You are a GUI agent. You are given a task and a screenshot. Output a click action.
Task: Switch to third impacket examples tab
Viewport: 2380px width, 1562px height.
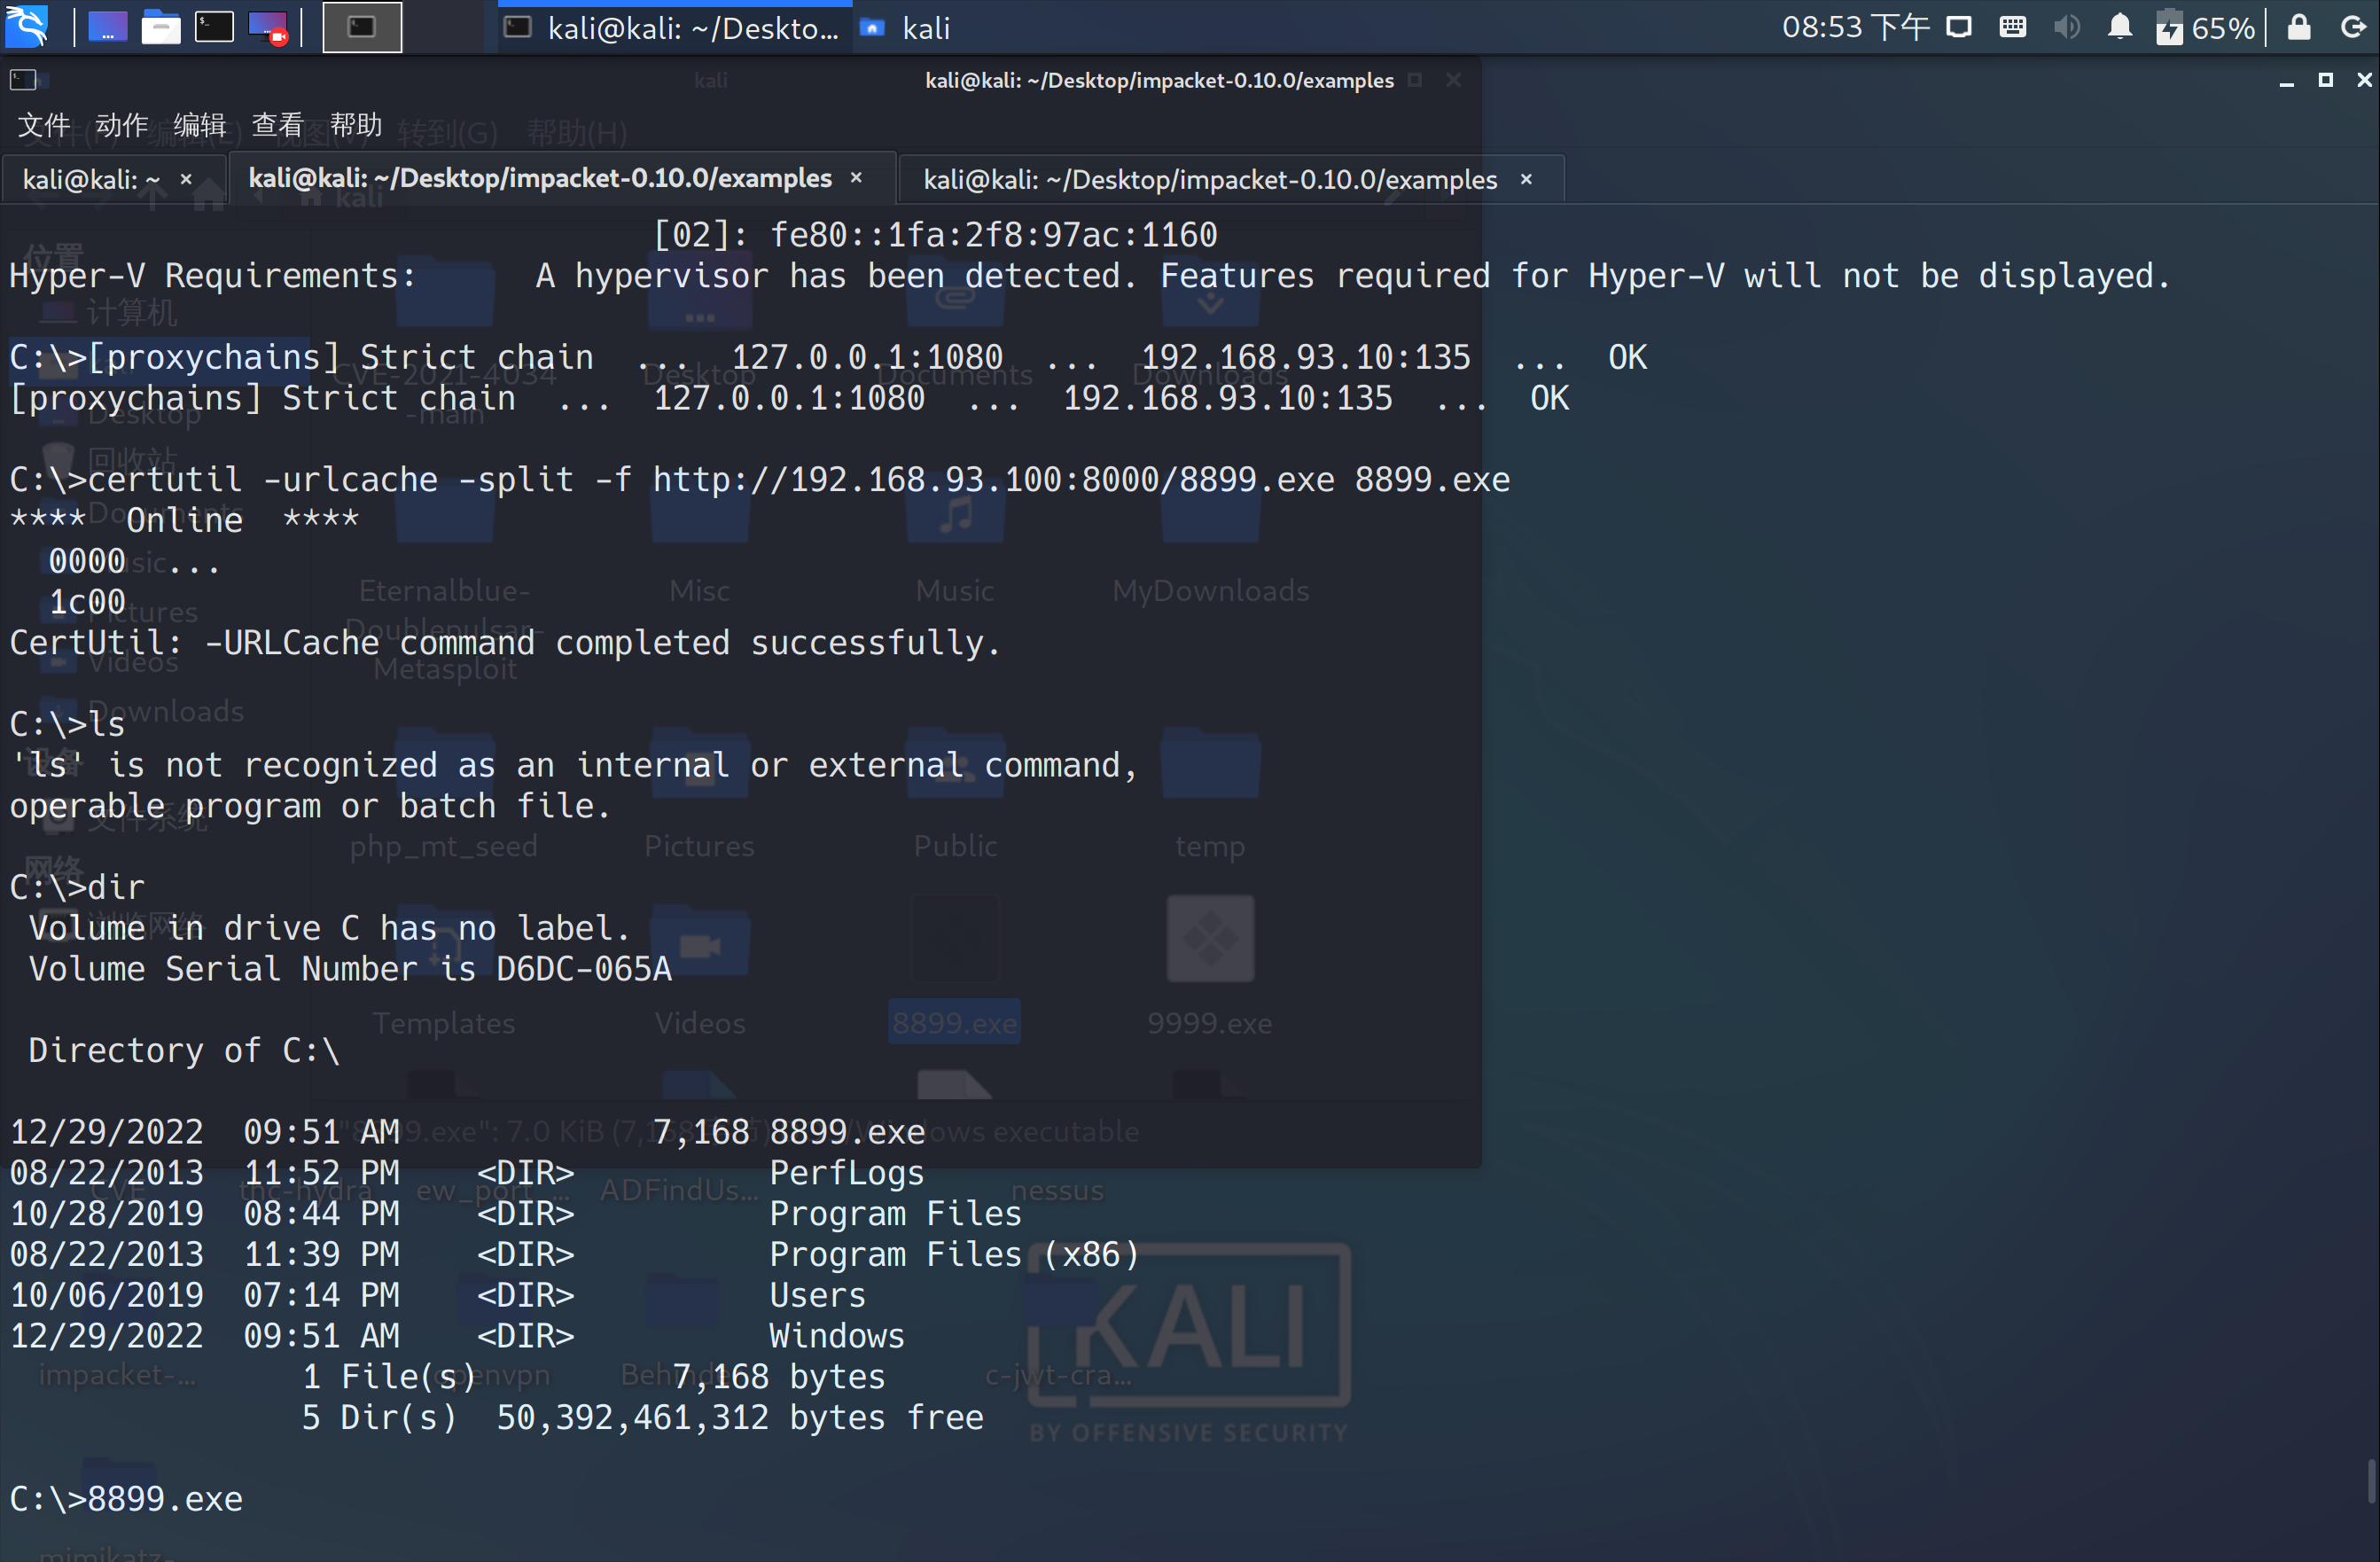1209,180
